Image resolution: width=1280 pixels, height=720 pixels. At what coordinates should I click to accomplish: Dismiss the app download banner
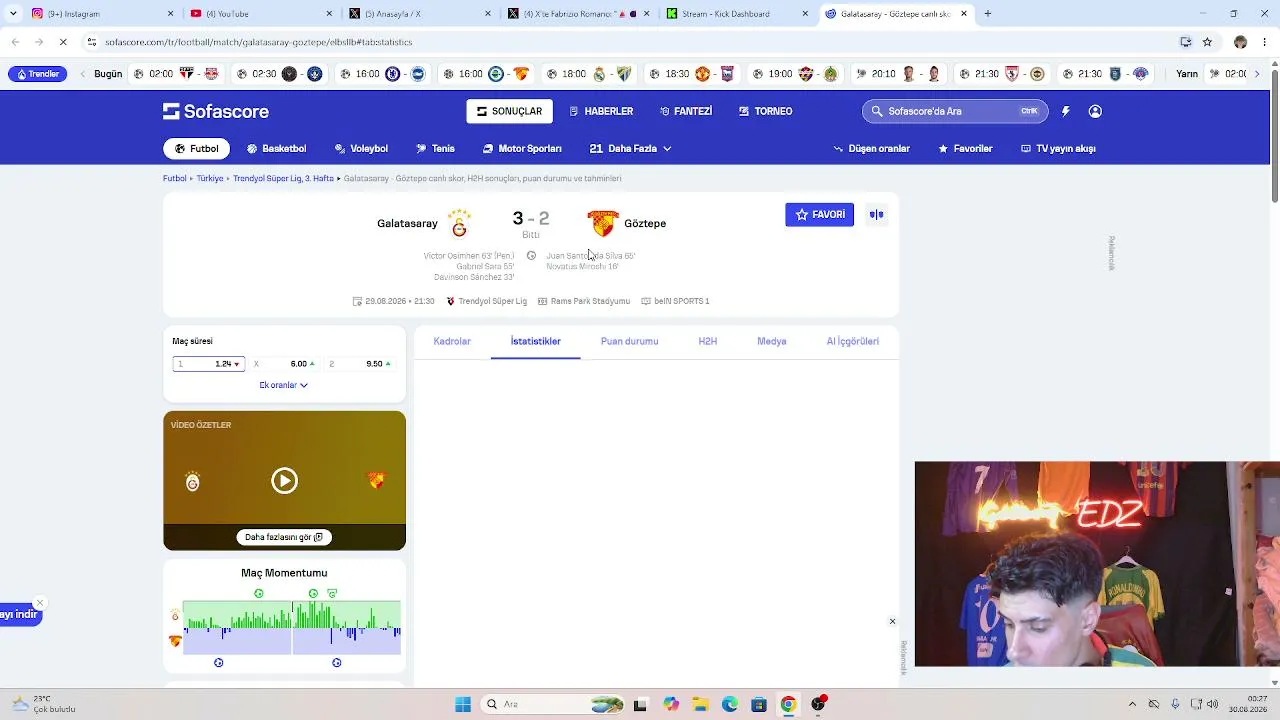(40, 603)
